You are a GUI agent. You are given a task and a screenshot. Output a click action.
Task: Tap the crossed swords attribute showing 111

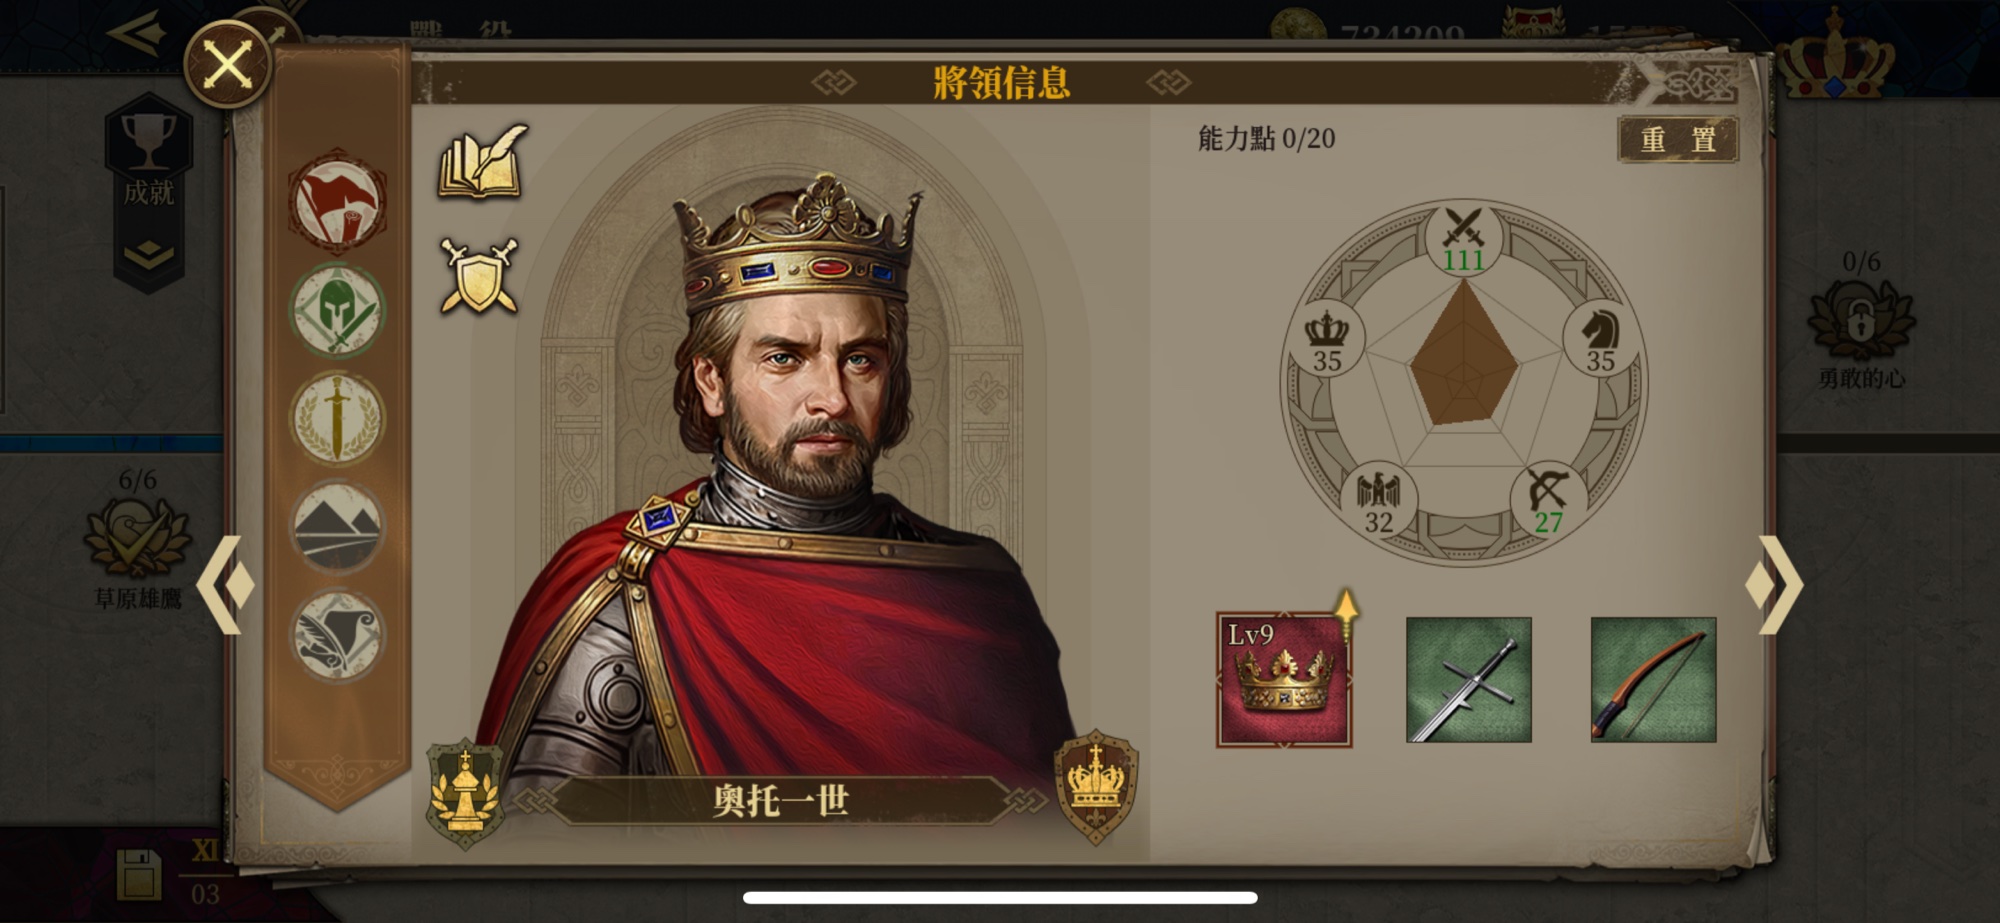[1464, 240]
